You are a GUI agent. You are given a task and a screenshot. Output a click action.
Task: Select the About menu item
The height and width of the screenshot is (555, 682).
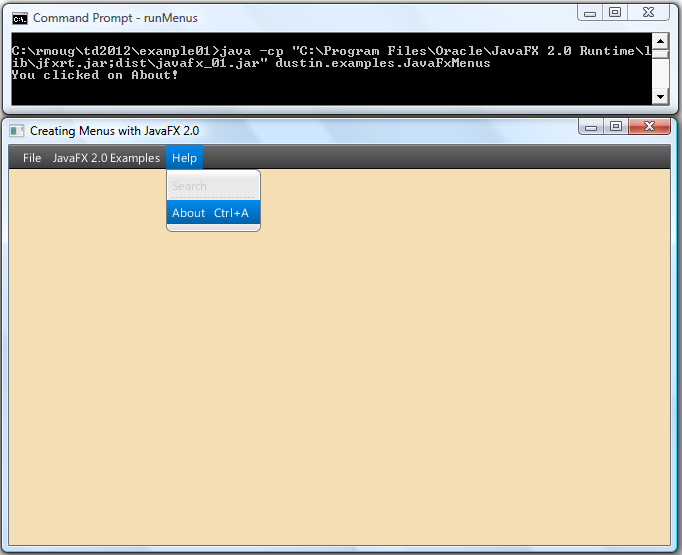coord(214,213)
